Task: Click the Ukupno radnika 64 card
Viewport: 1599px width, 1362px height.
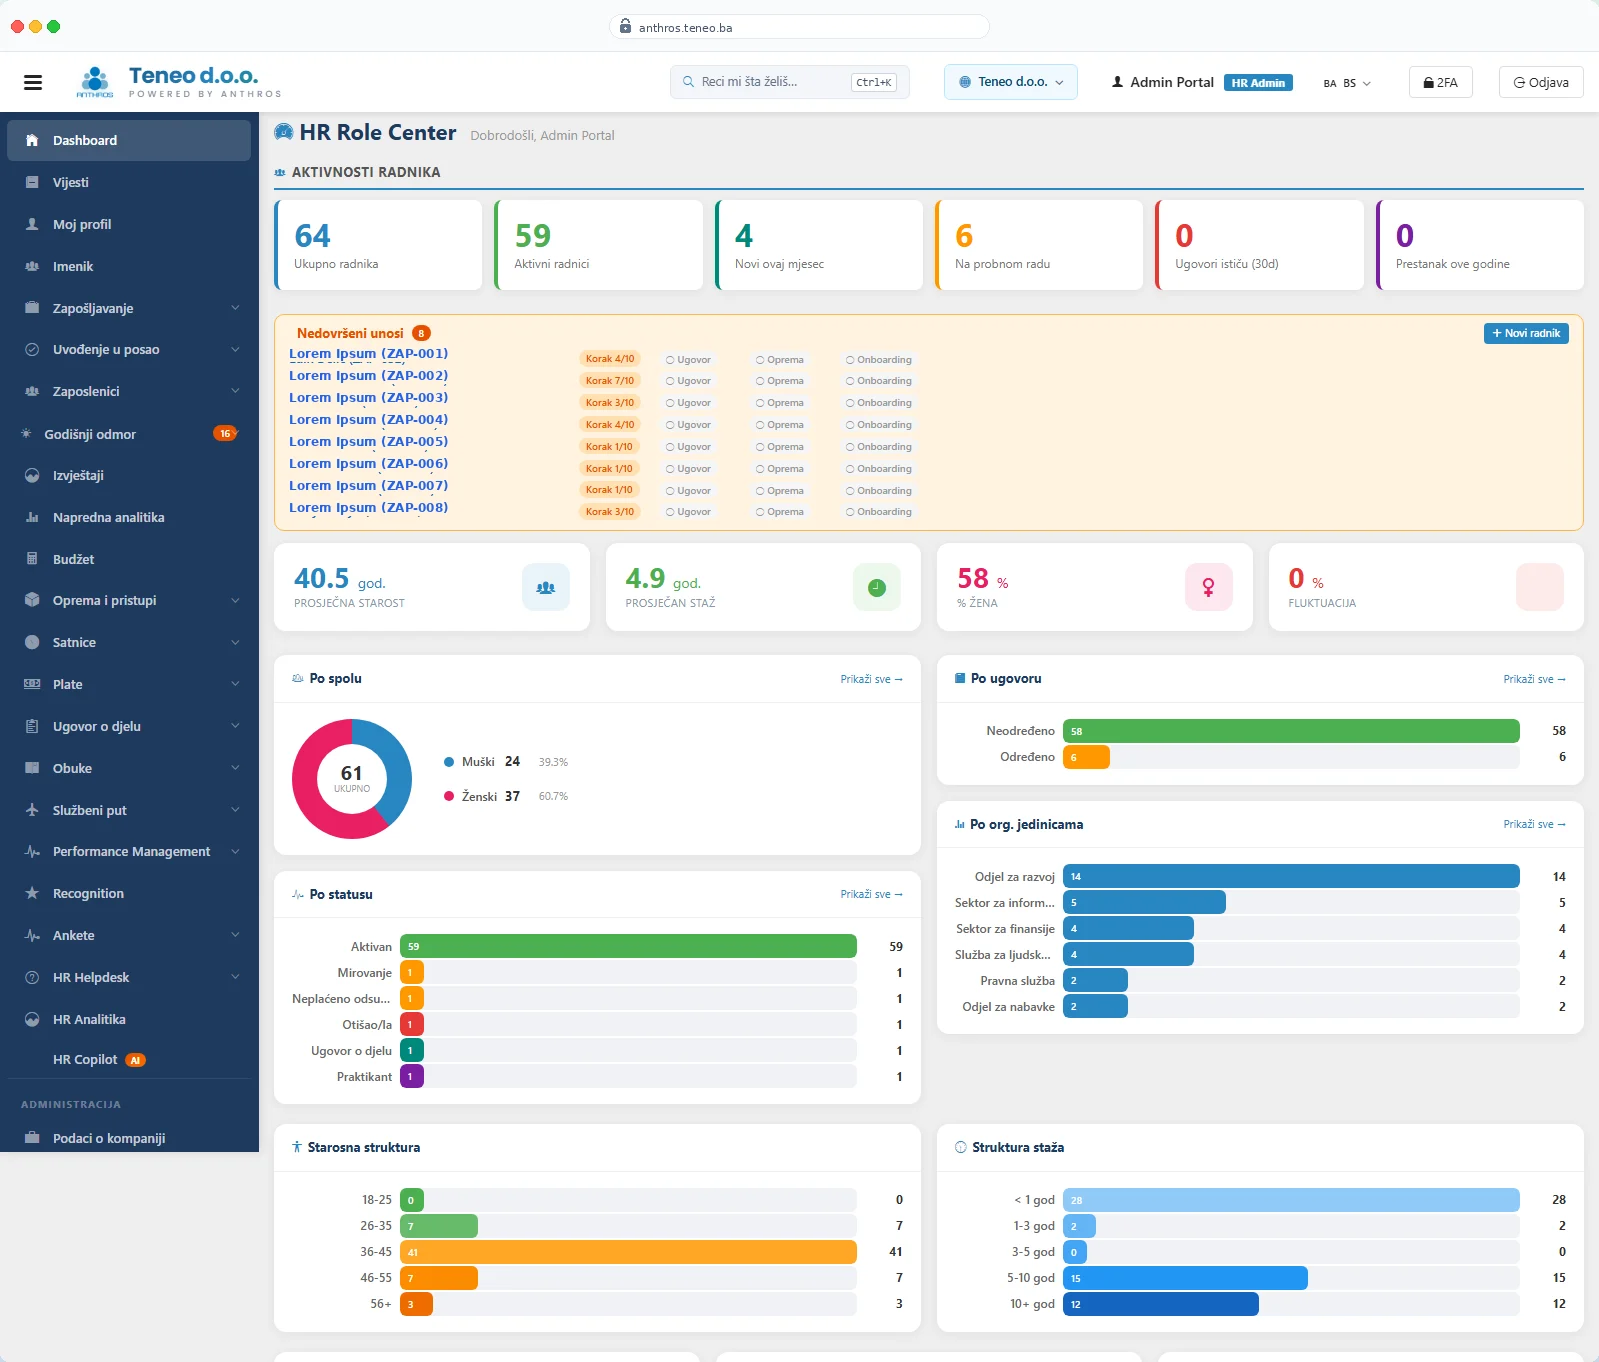Action: pos(378,245)
